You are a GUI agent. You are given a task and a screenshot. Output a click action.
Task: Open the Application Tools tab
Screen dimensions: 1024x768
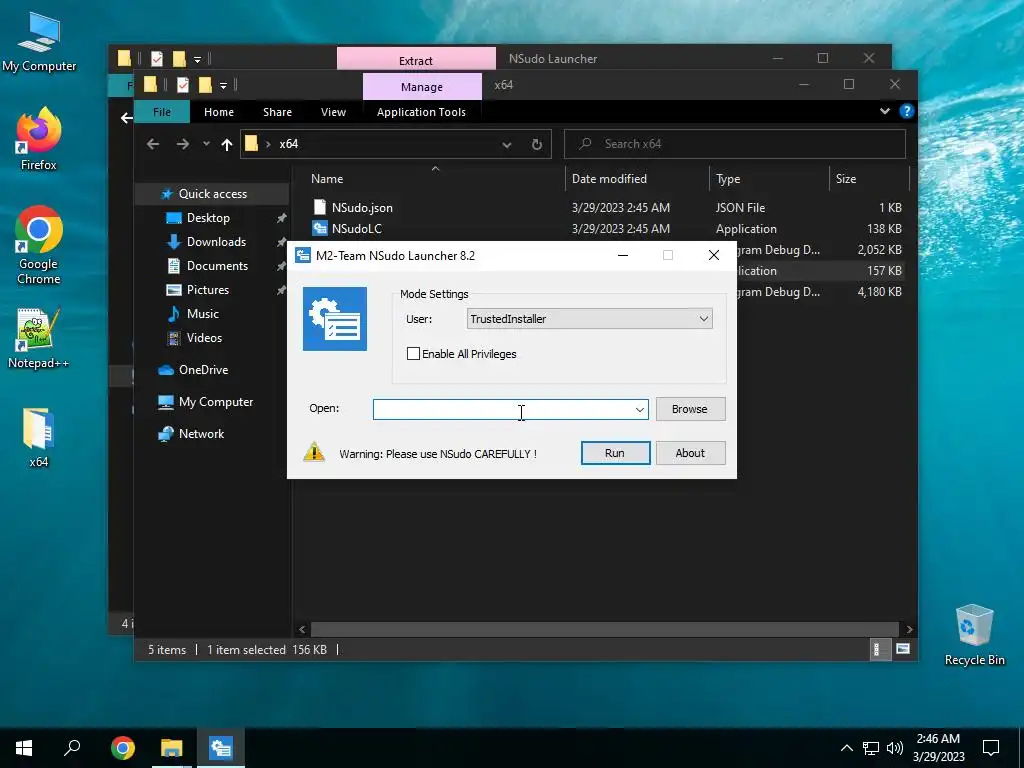pos(421,112)
